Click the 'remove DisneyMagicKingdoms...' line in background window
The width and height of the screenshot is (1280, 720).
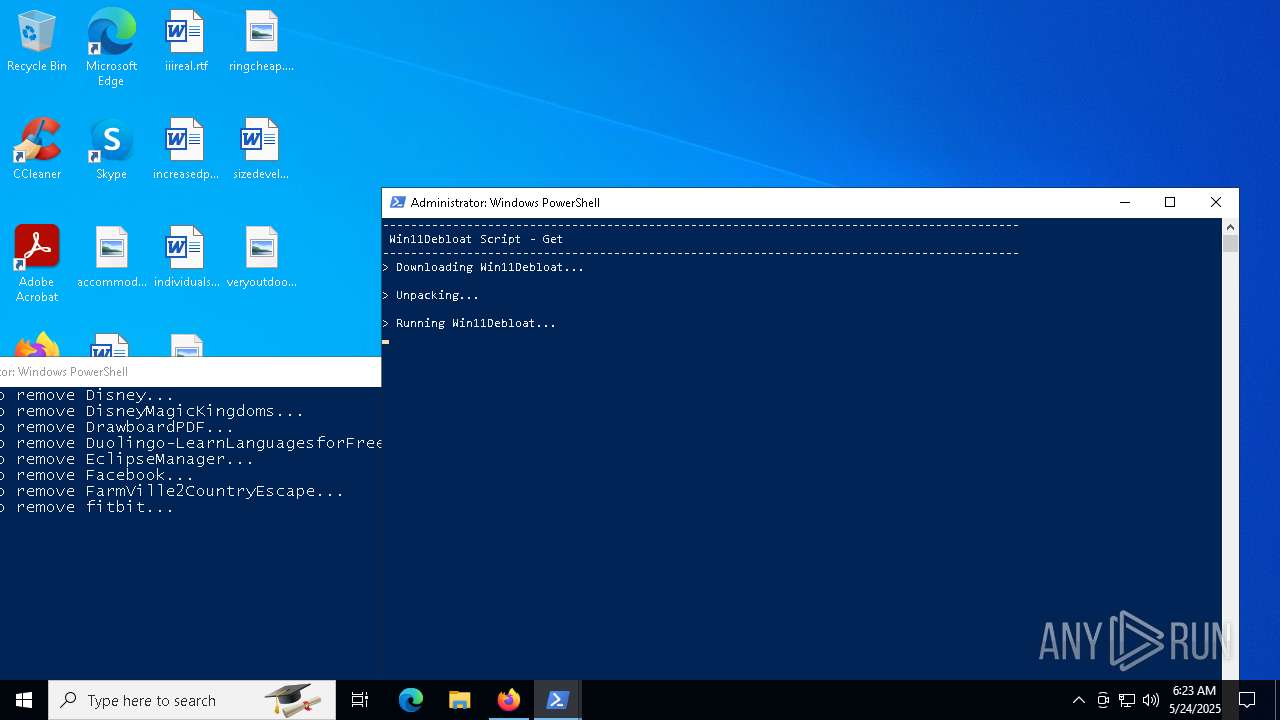(152, 411)
